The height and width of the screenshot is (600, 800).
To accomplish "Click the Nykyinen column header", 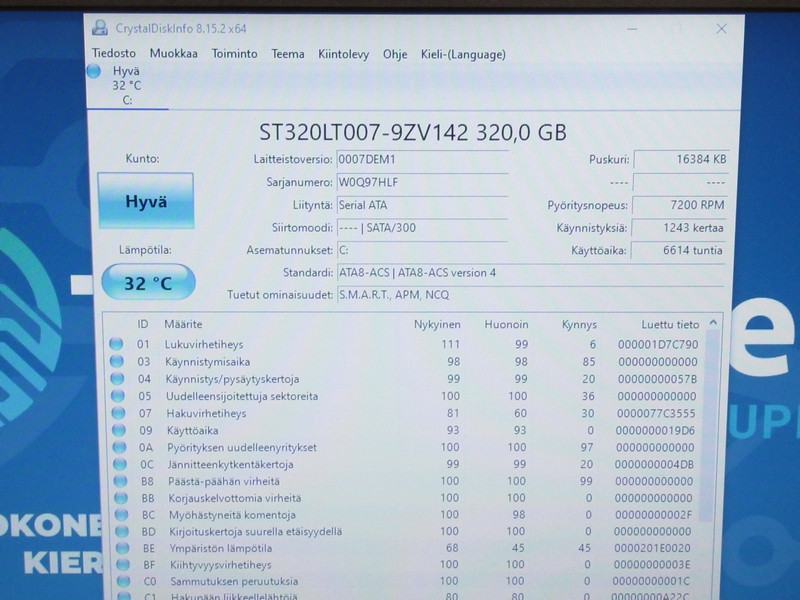I will [x=437, y=324].
